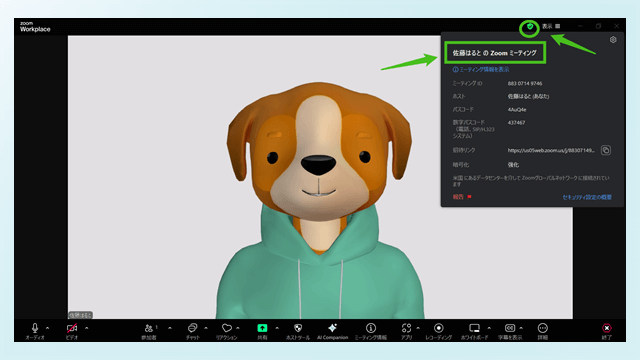
Task: Click the Zoom Workplace logo
Action: pos(35,27)
